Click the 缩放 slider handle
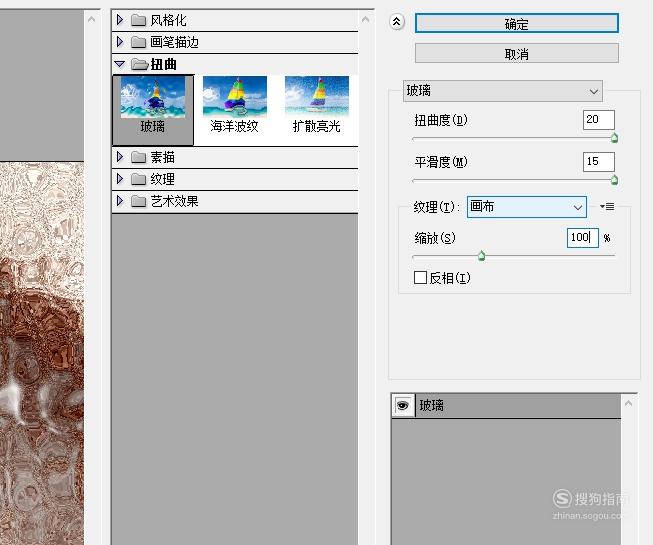This screenshot has height=545, width=653. pos(481,256)
